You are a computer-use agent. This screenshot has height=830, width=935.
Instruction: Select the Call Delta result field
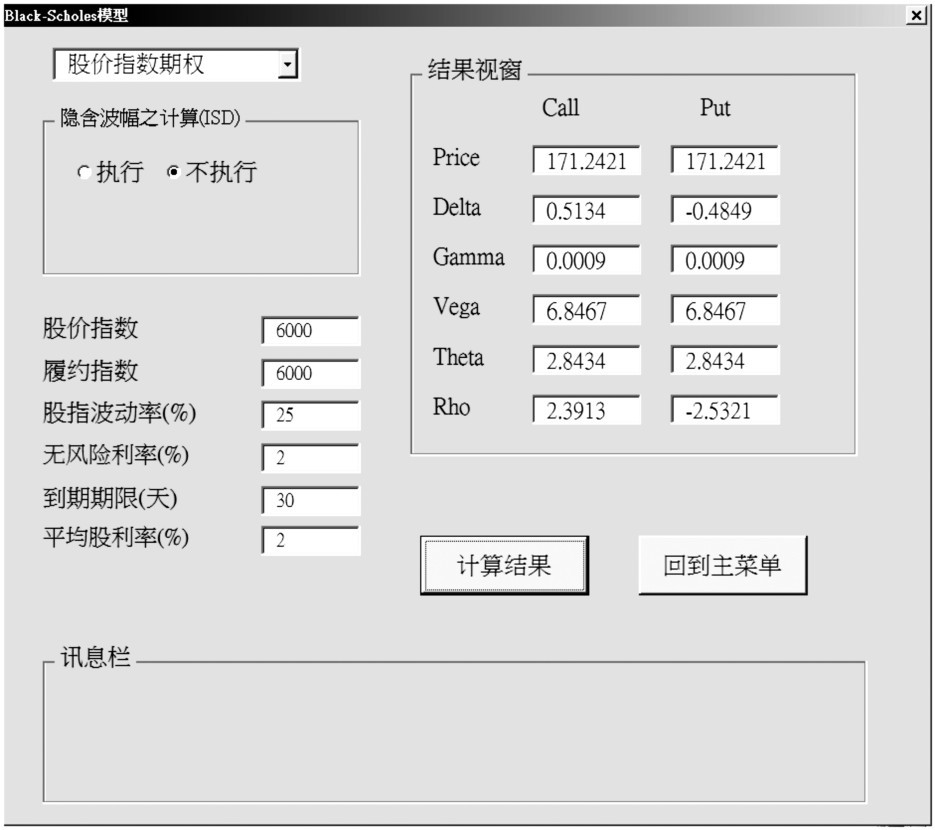586,211
